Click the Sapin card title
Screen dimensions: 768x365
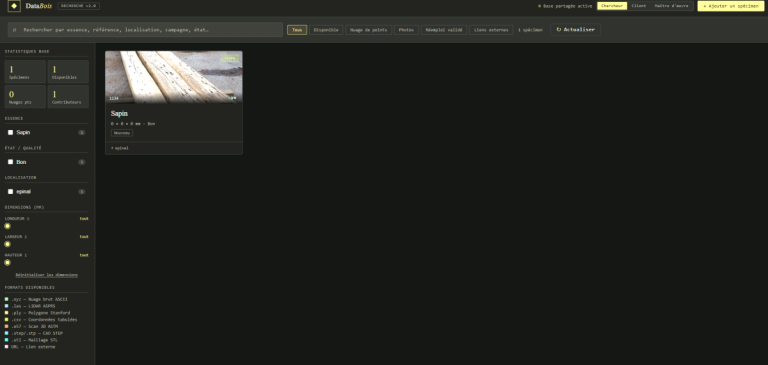[119, 113]
